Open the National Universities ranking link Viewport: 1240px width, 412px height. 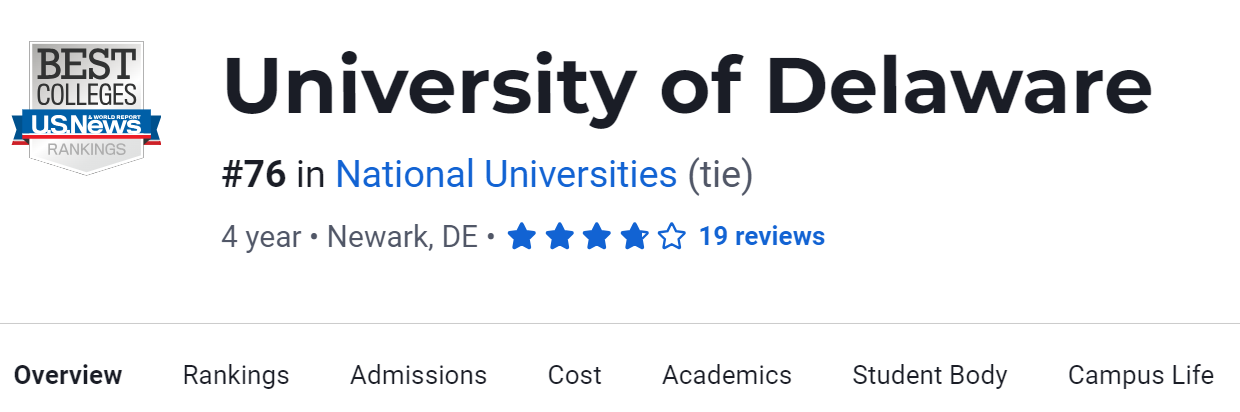[x=506, y=175]
